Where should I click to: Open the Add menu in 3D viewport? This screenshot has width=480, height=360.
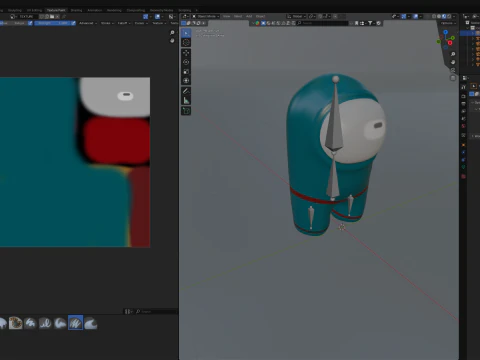pyautogui.click(x=249, y=16)
